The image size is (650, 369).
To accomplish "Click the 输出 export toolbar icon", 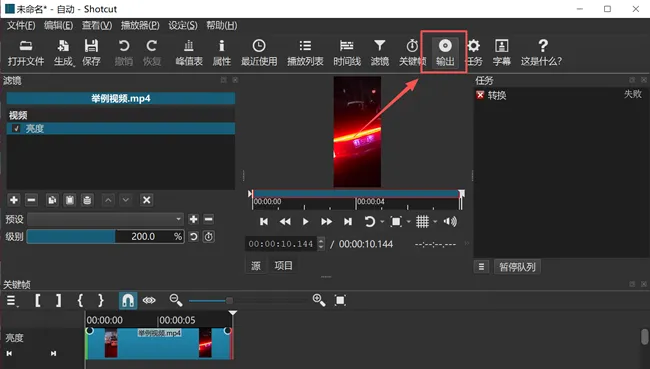I will coord(445,53).
